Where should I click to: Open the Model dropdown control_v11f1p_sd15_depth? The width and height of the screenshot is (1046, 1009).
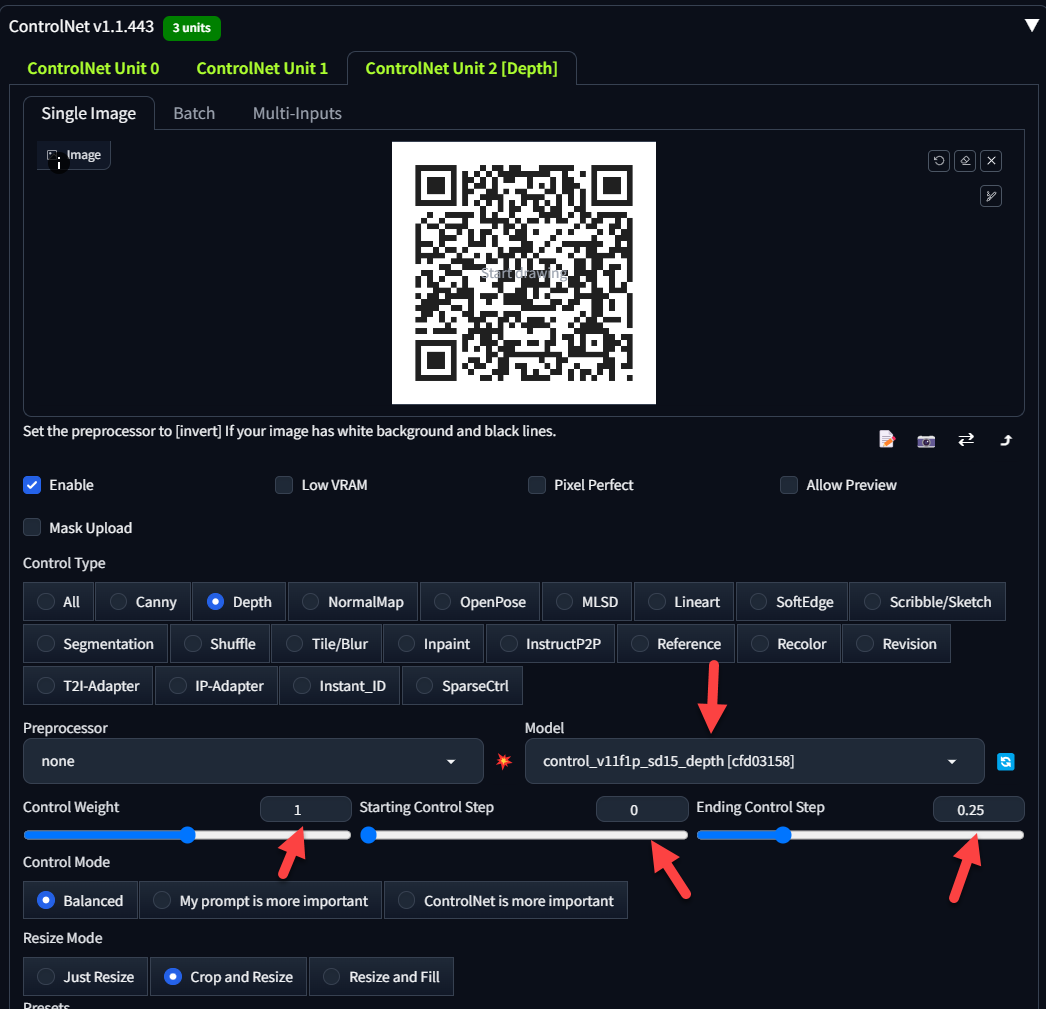(x=754, y=761)
